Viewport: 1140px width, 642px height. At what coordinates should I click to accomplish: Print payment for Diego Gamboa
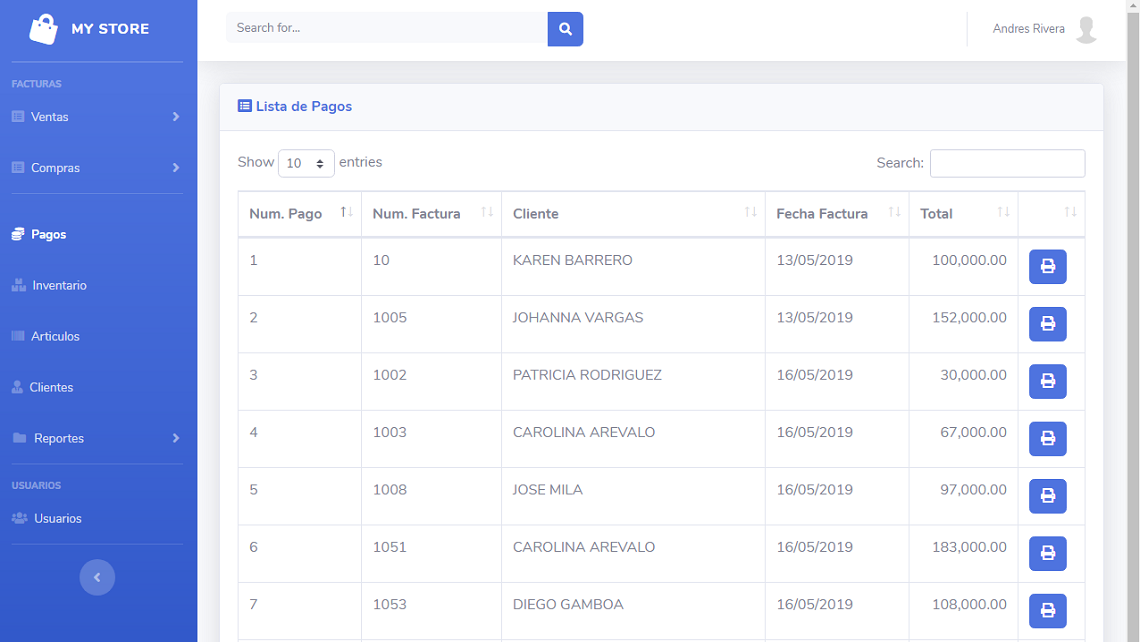[x=1047, y=610]
